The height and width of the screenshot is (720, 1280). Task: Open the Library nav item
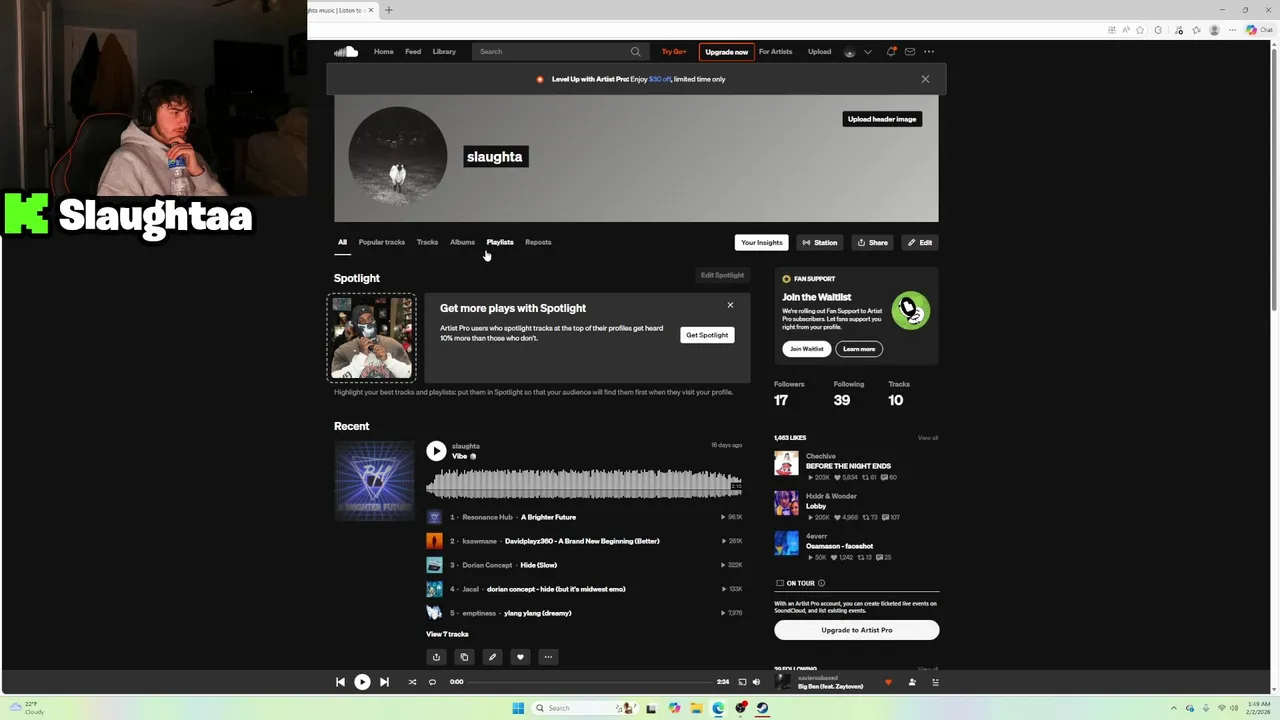point(444,52)
